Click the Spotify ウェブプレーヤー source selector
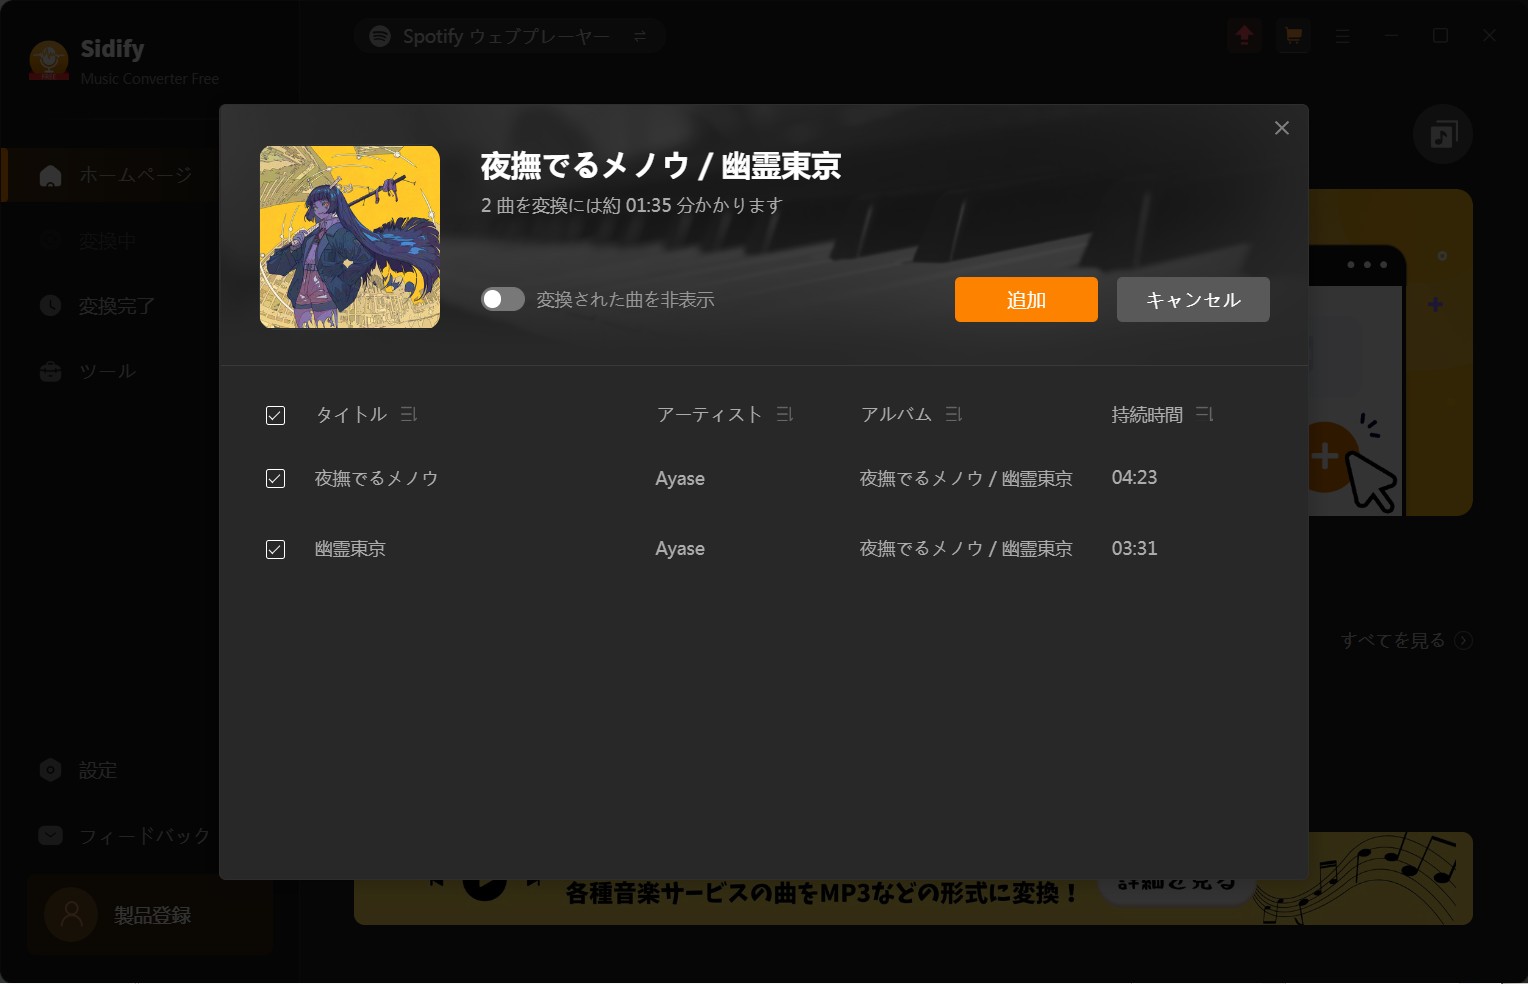The height and width of the screenshot is (984, 1528). (510, 36)
